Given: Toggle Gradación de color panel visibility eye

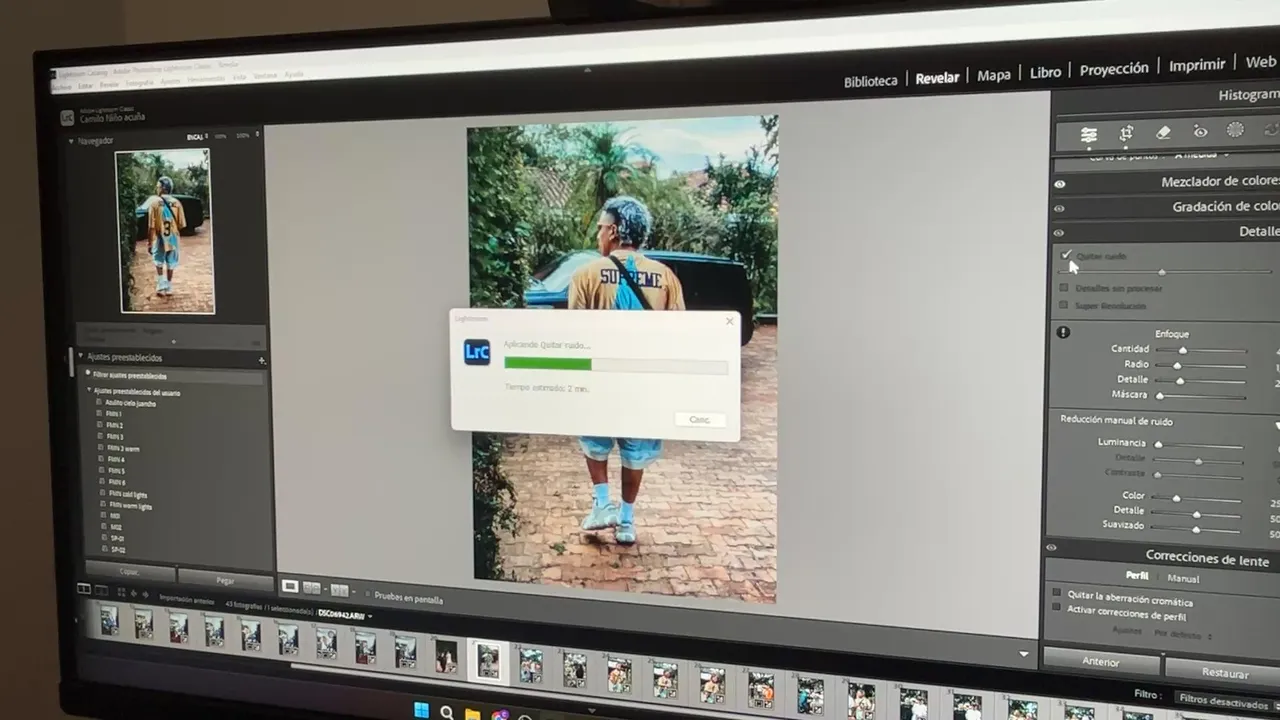Looking at the screenshot, I should 1059,209.
